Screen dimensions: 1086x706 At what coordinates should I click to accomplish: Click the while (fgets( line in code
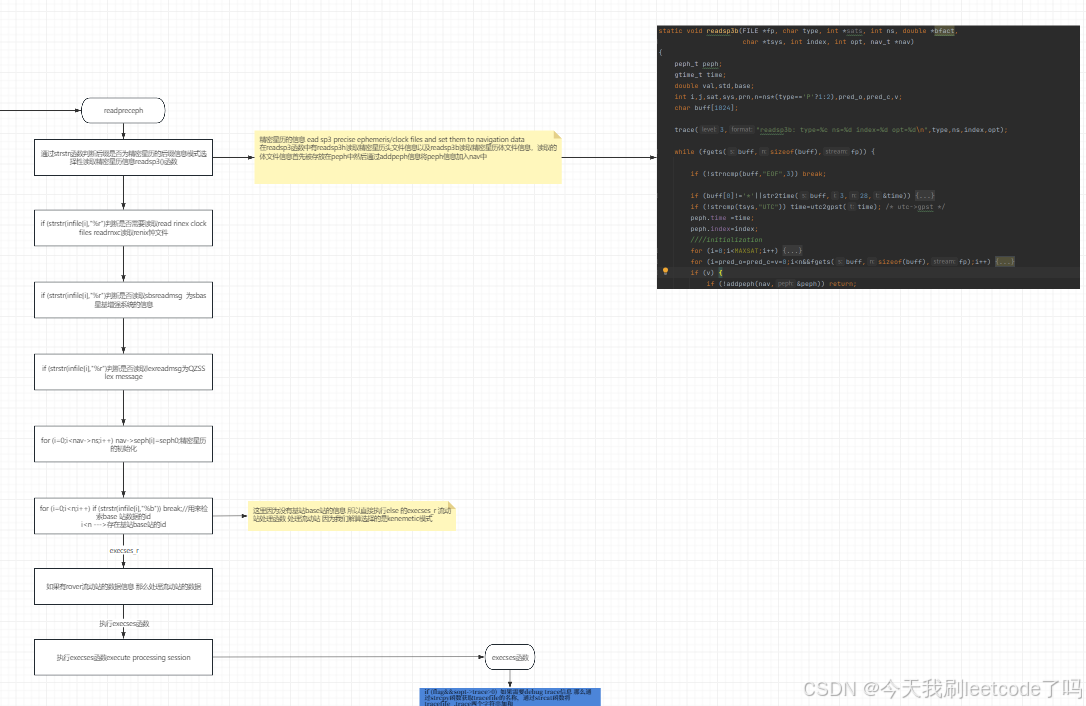tap(774, 152)
